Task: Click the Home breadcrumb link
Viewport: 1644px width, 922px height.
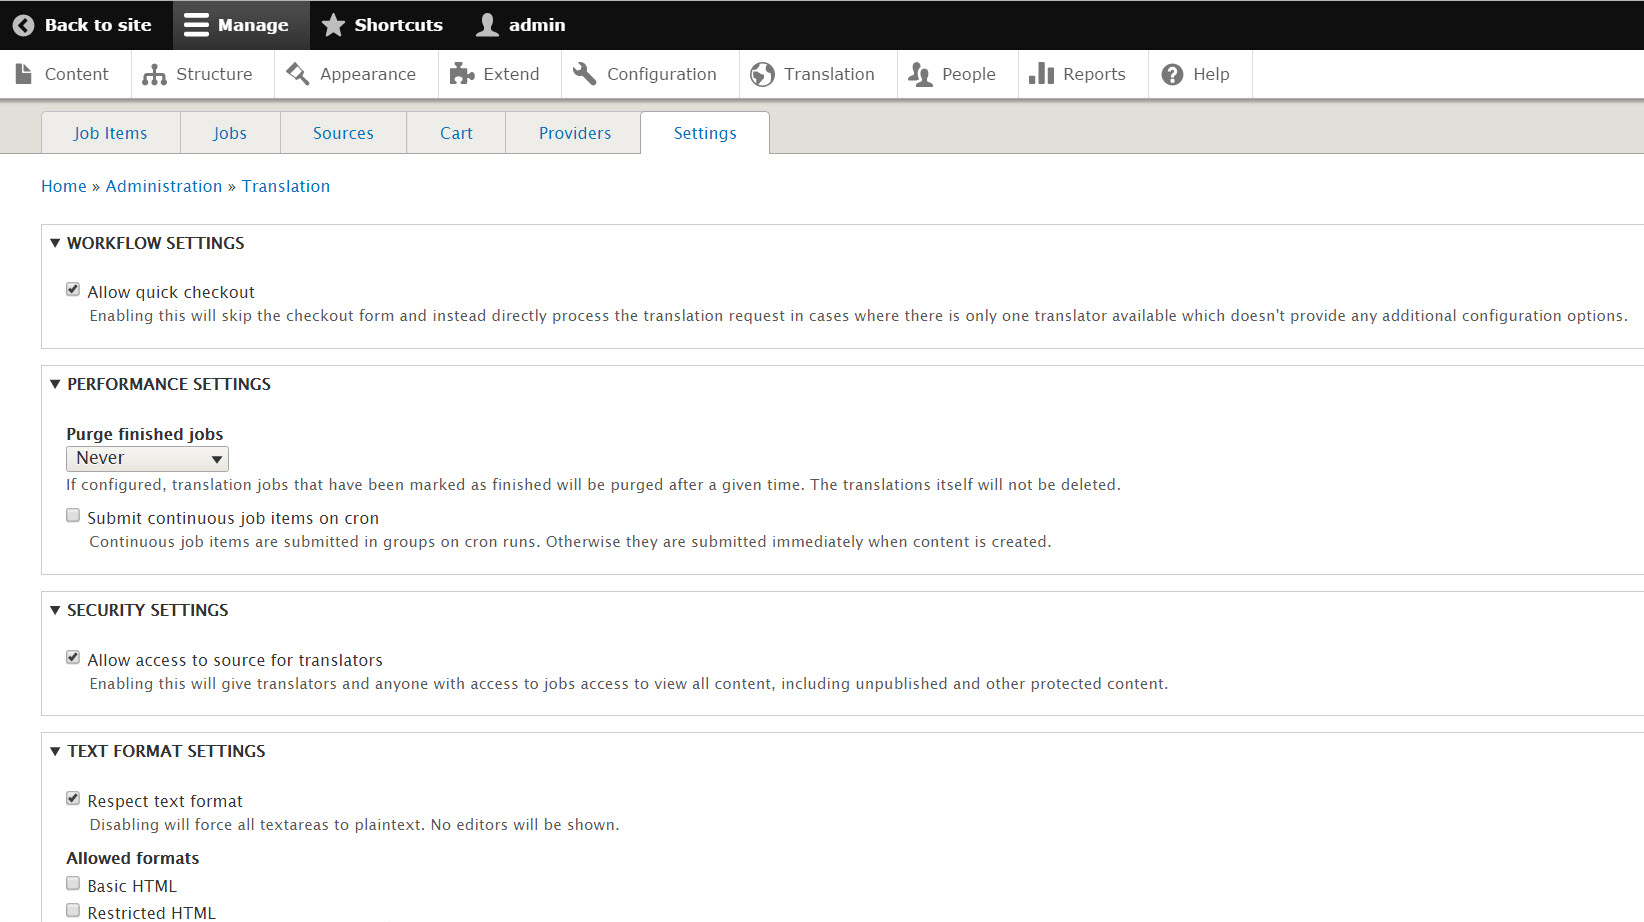Action: pos(64,186)
